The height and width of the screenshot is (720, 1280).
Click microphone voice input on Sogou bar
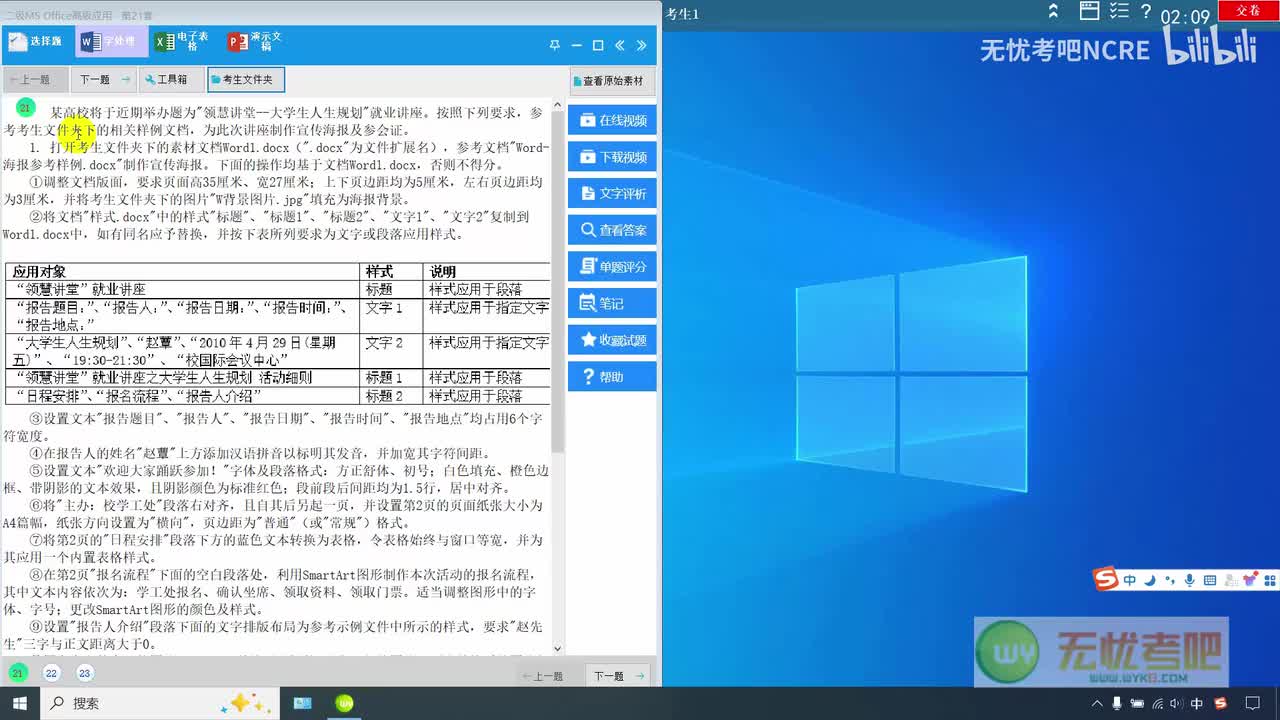point(1189,580)
